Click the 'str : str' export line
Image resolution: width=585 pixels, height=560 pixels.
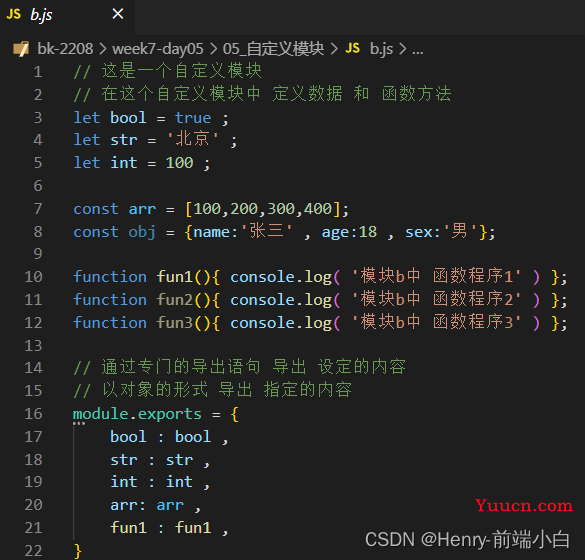point(160,460)
